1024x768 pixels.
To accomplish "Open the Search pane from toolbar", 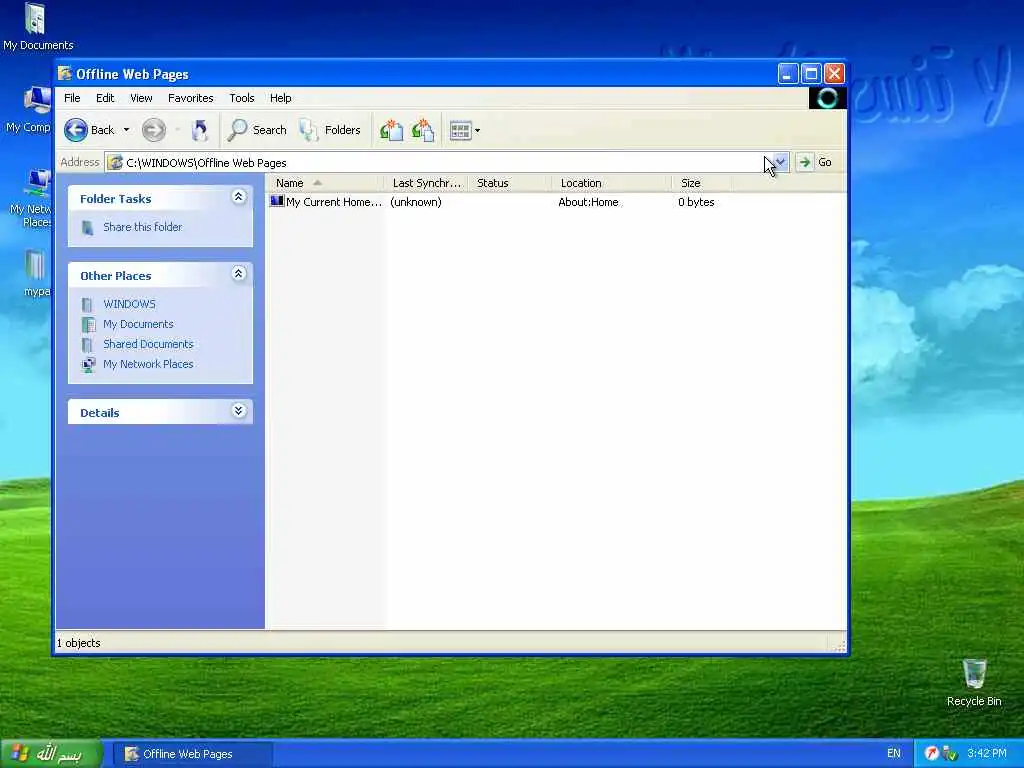I will pos(257,130).
